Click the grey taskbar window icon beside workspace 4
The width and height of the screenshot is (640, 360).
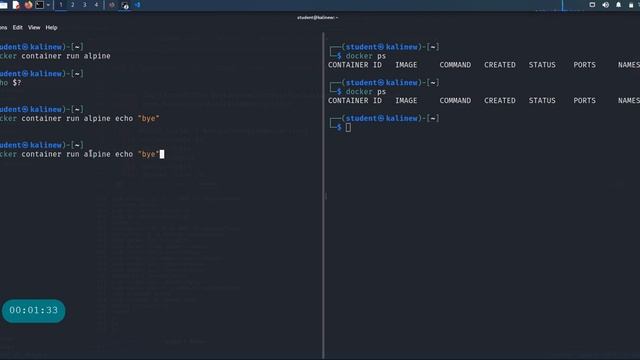pyautogui.click(x=111, y=5)
